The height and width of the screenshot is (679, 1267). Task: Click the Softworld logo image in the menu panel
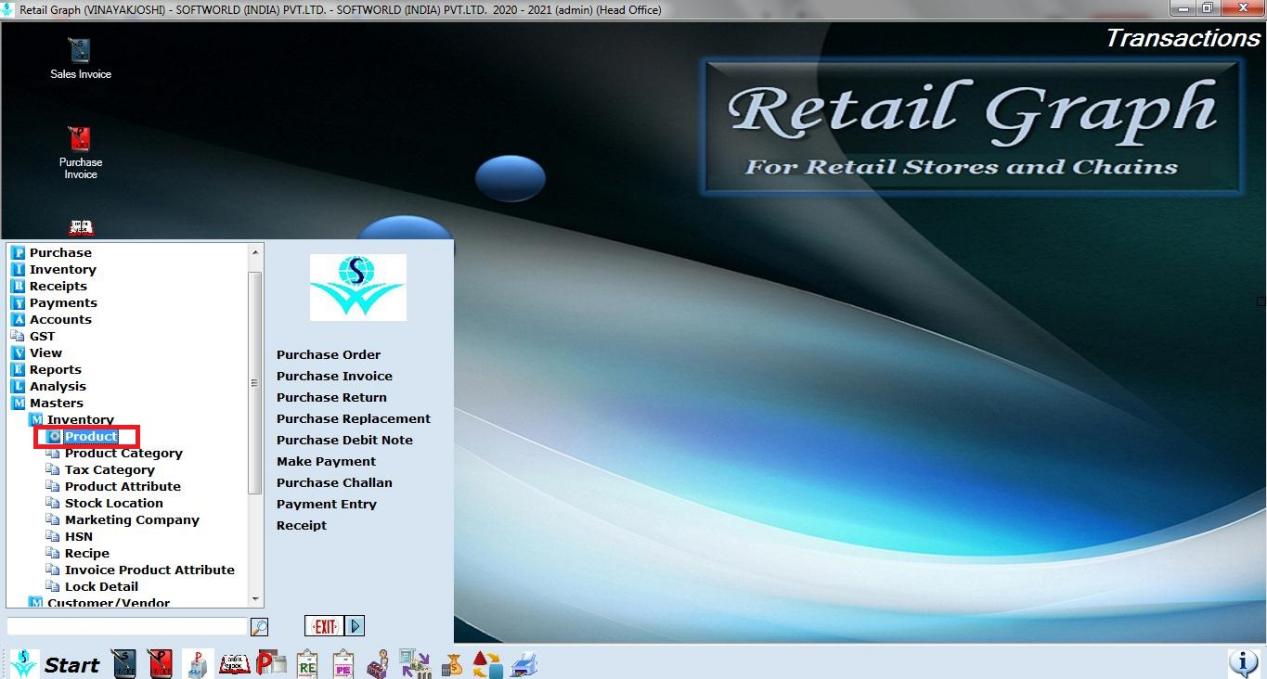pyautogui.click(x=358, y=287)
